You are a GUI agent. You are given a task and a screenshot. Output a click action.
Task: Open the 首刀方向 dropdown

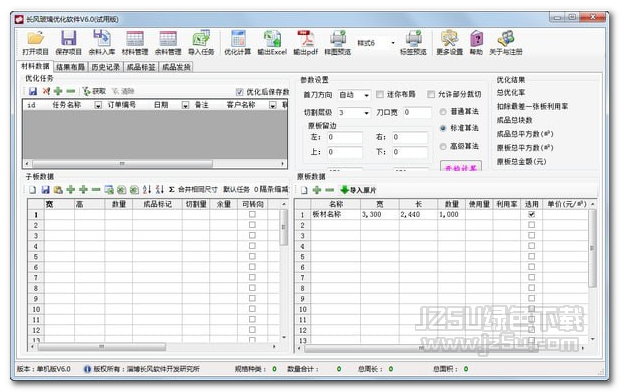coord(367,95)
